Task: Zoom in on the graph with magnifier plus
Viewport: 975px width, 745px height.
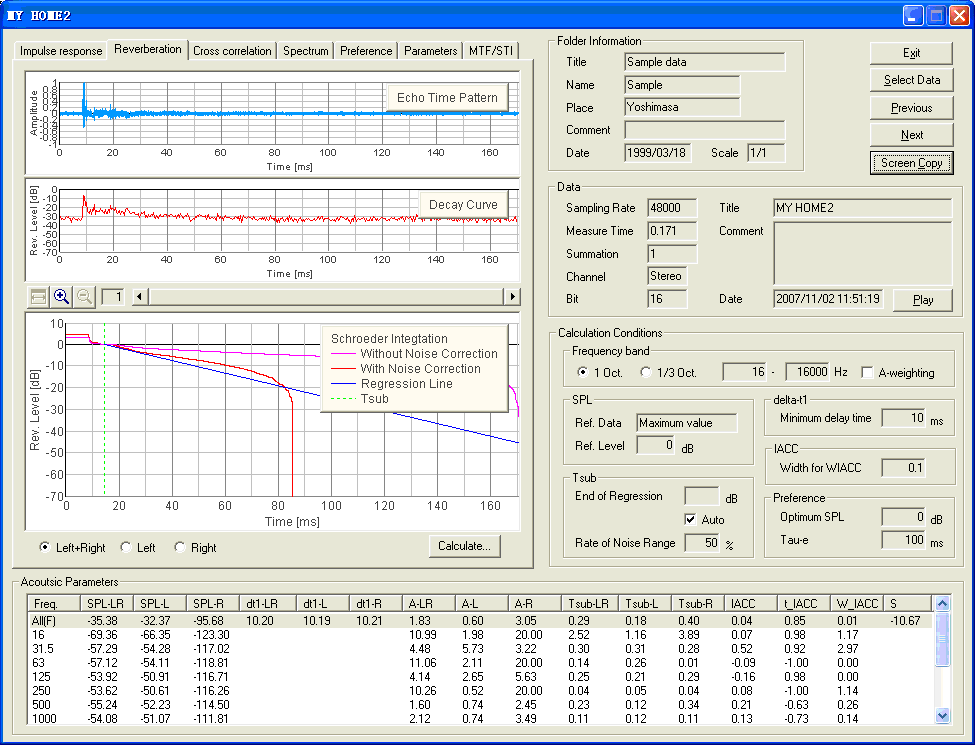Action: pos(61,297)
